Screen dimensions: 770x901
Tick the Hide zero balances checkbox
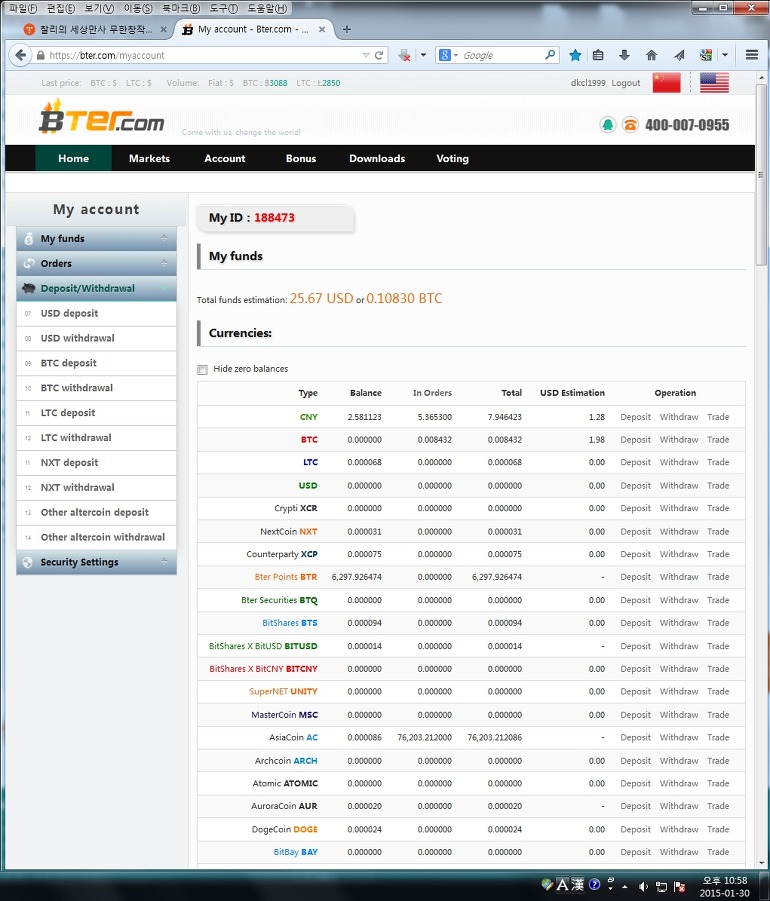[x=202, y=369]
